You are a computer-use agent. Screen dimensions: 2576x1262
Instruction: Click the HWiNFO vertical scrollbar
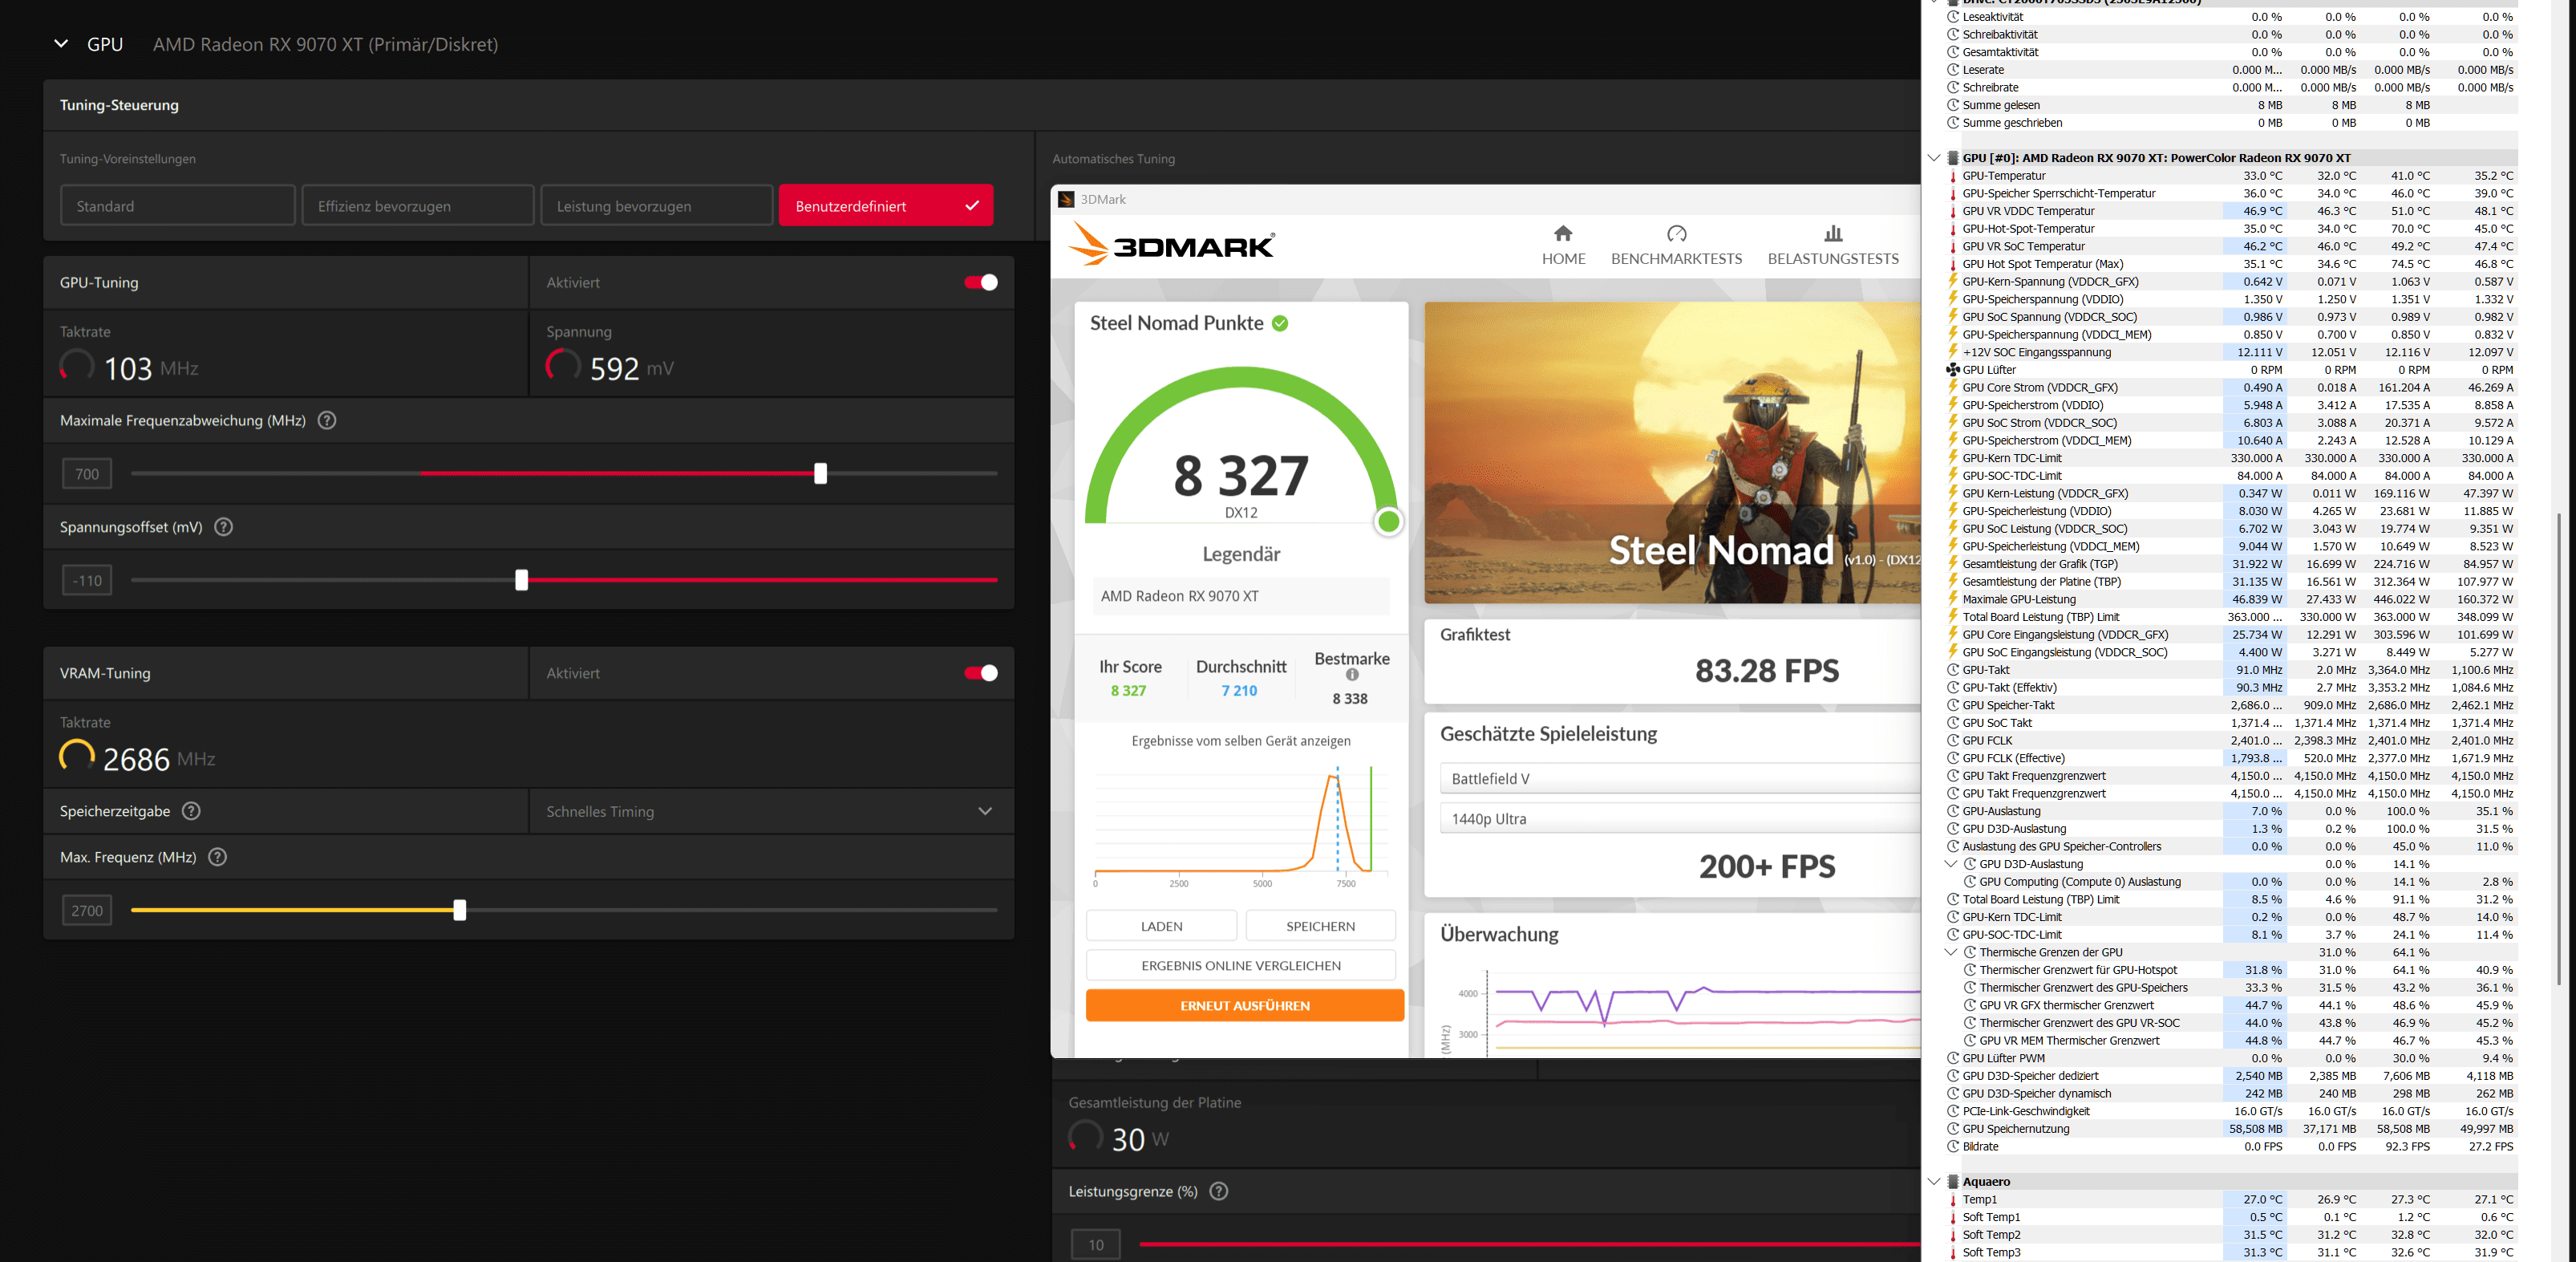click(2558, 750)
